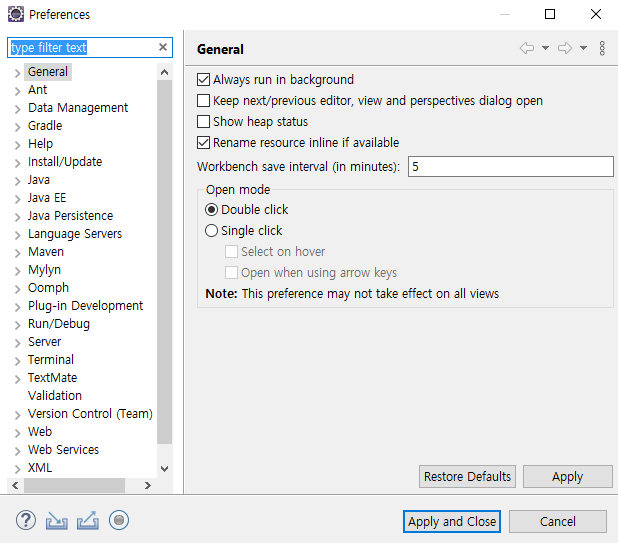Click the Eclipse Preferences title bar icon
618x543 pixels.
[x=16, y=14]
